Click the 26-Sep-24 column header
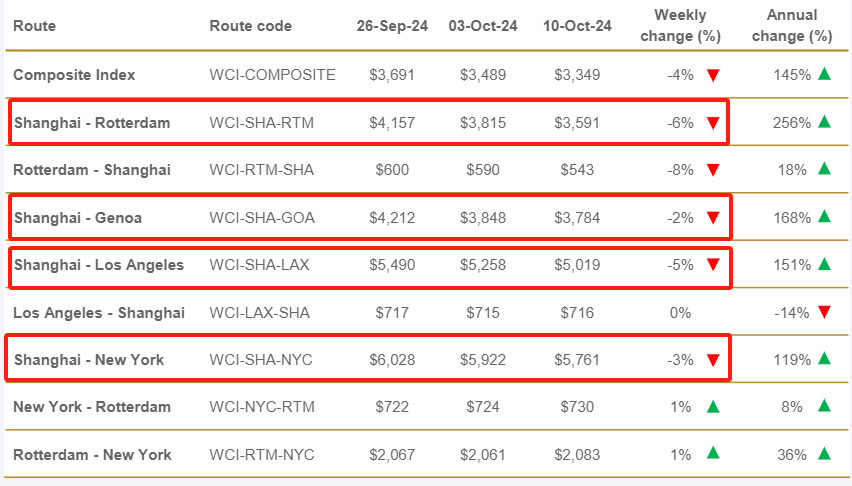Viewport: 852px width, 486px height. tap(392, 26)
